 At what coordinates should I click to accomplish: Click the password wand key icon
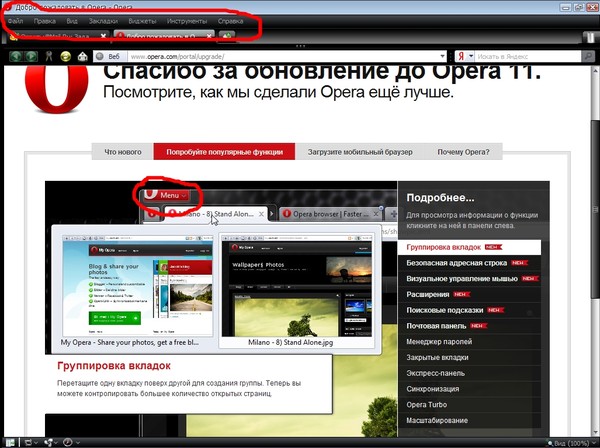tap(49, 57)
